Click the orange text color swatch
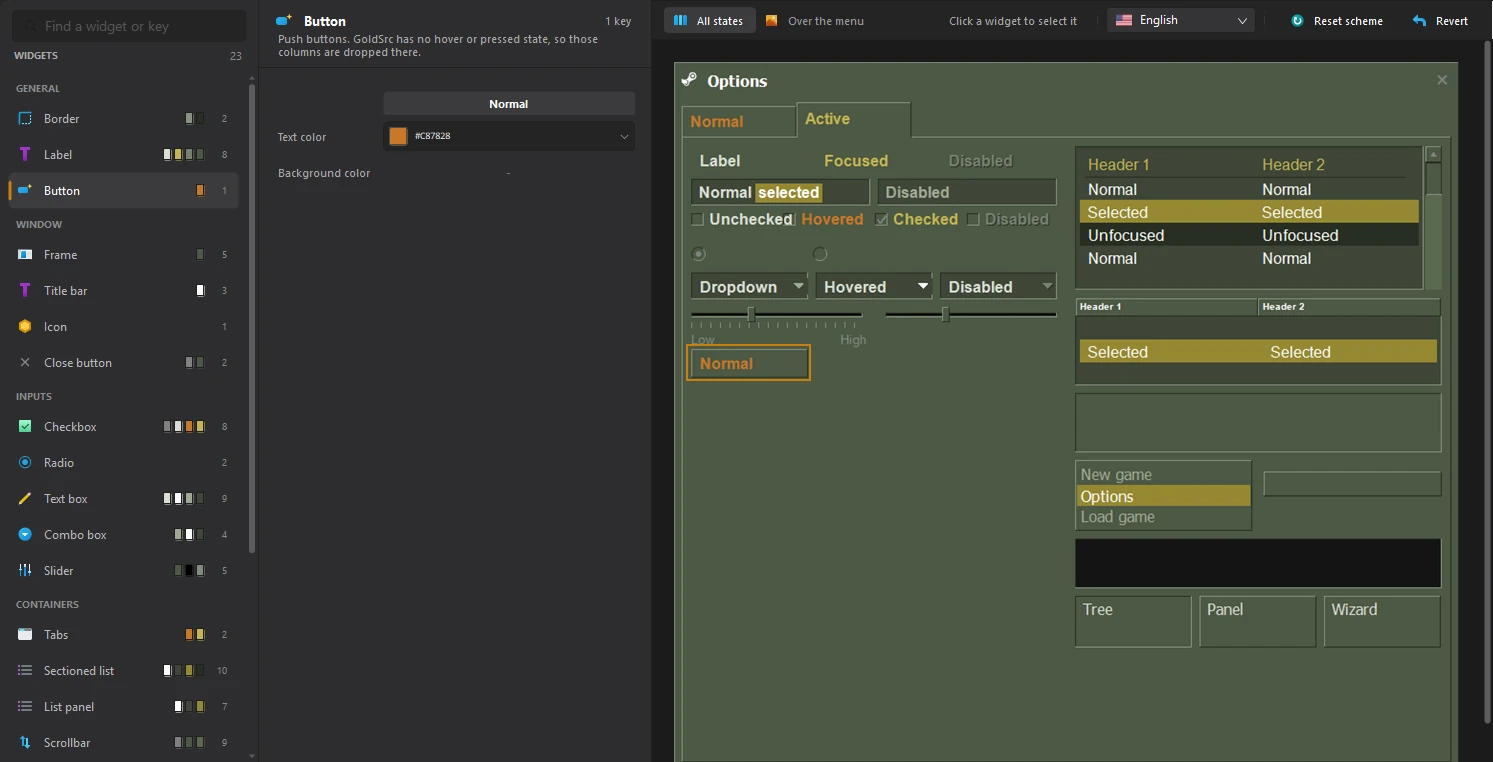Viewport: 1493px width, 762px height. coord(398,136)
